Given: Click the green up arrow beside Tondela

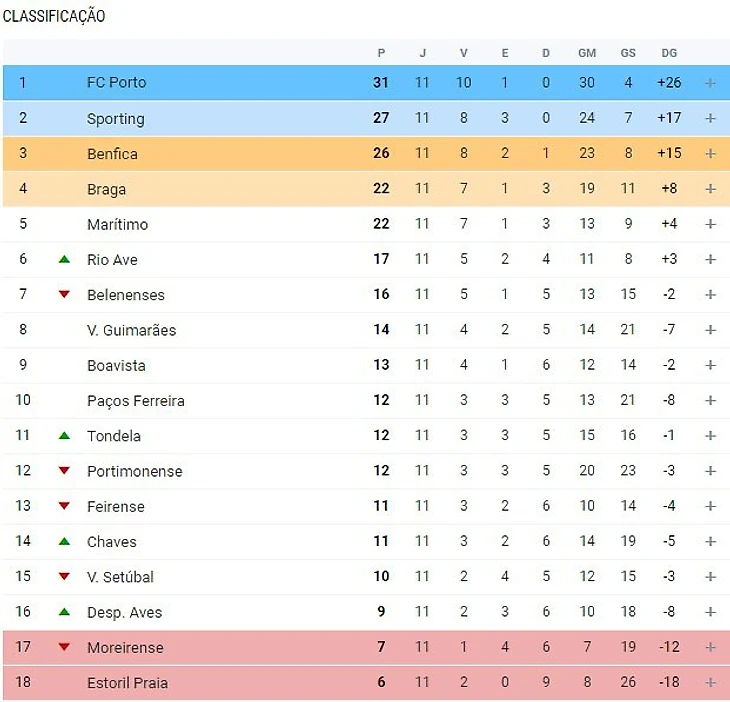Looking at the screenshot, I should click(x=64, y=436).
